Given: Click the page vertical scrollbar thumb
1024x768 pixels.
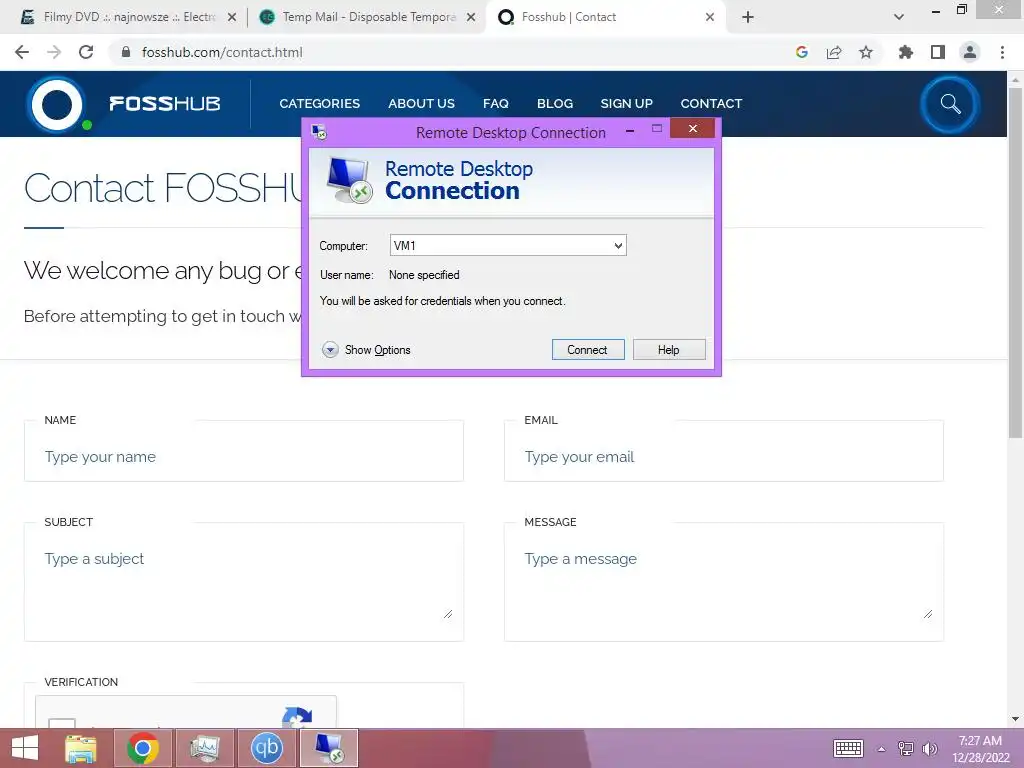Looking at the screenshot, I should tap(1015, 261).
